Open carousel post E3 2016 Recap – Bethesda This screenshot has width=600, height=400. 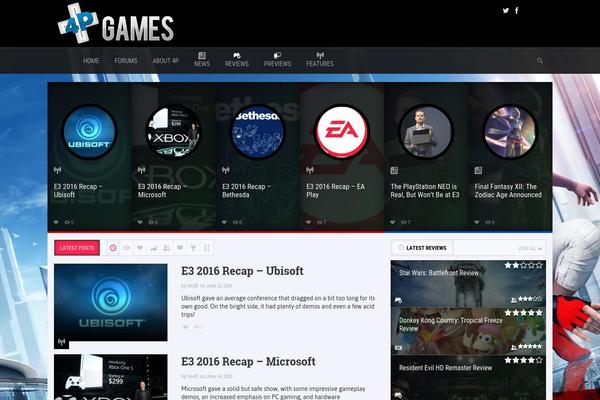pyautogui.click(x=246, y=191)
